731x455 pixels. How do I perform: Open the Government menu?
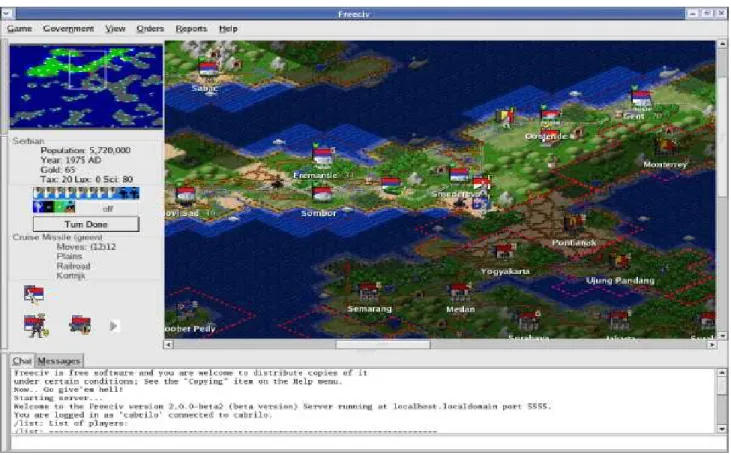(x=69, y=29)
